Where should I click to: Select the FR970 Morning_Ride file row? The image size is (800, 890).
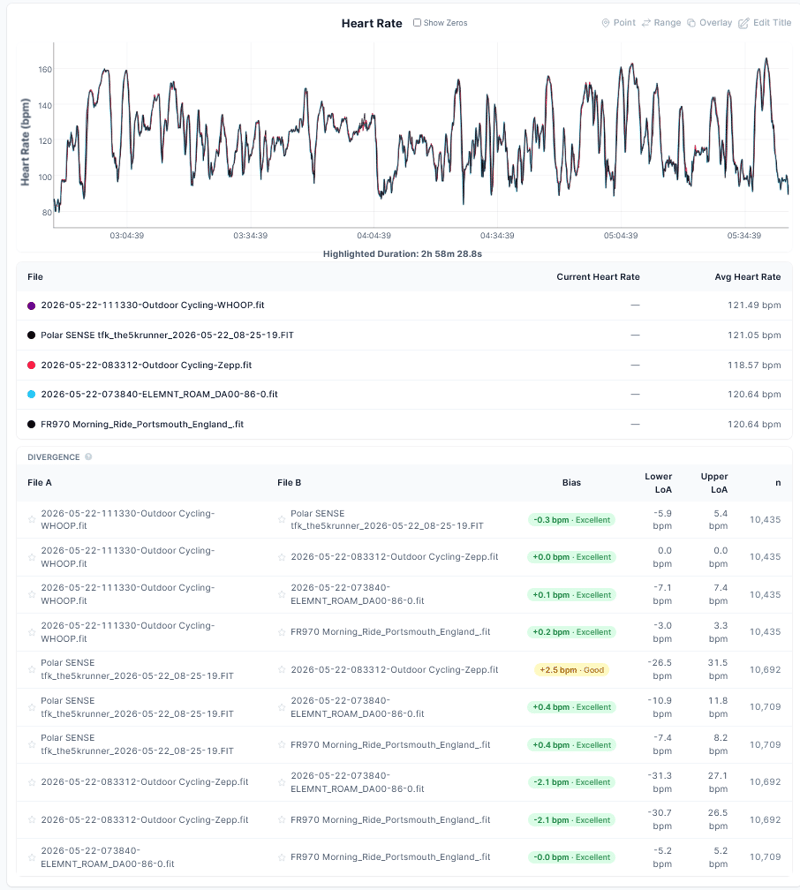click(x=404, y=424)
